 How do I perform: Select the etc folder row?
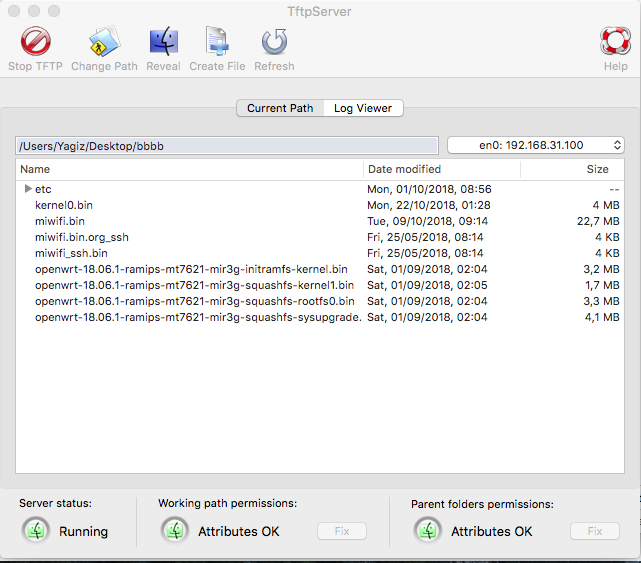[320, 189]
